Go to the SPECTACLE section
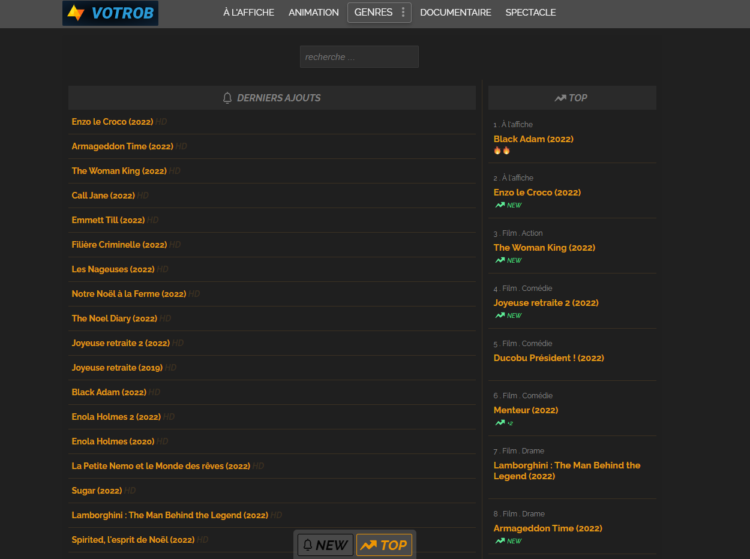 (530, 12)
